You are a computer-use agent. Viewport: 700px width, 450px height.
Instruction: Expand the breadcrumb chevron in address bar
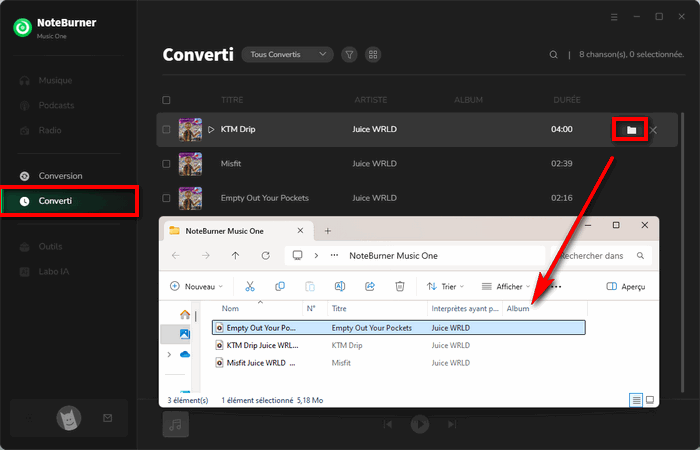[316, 256]
